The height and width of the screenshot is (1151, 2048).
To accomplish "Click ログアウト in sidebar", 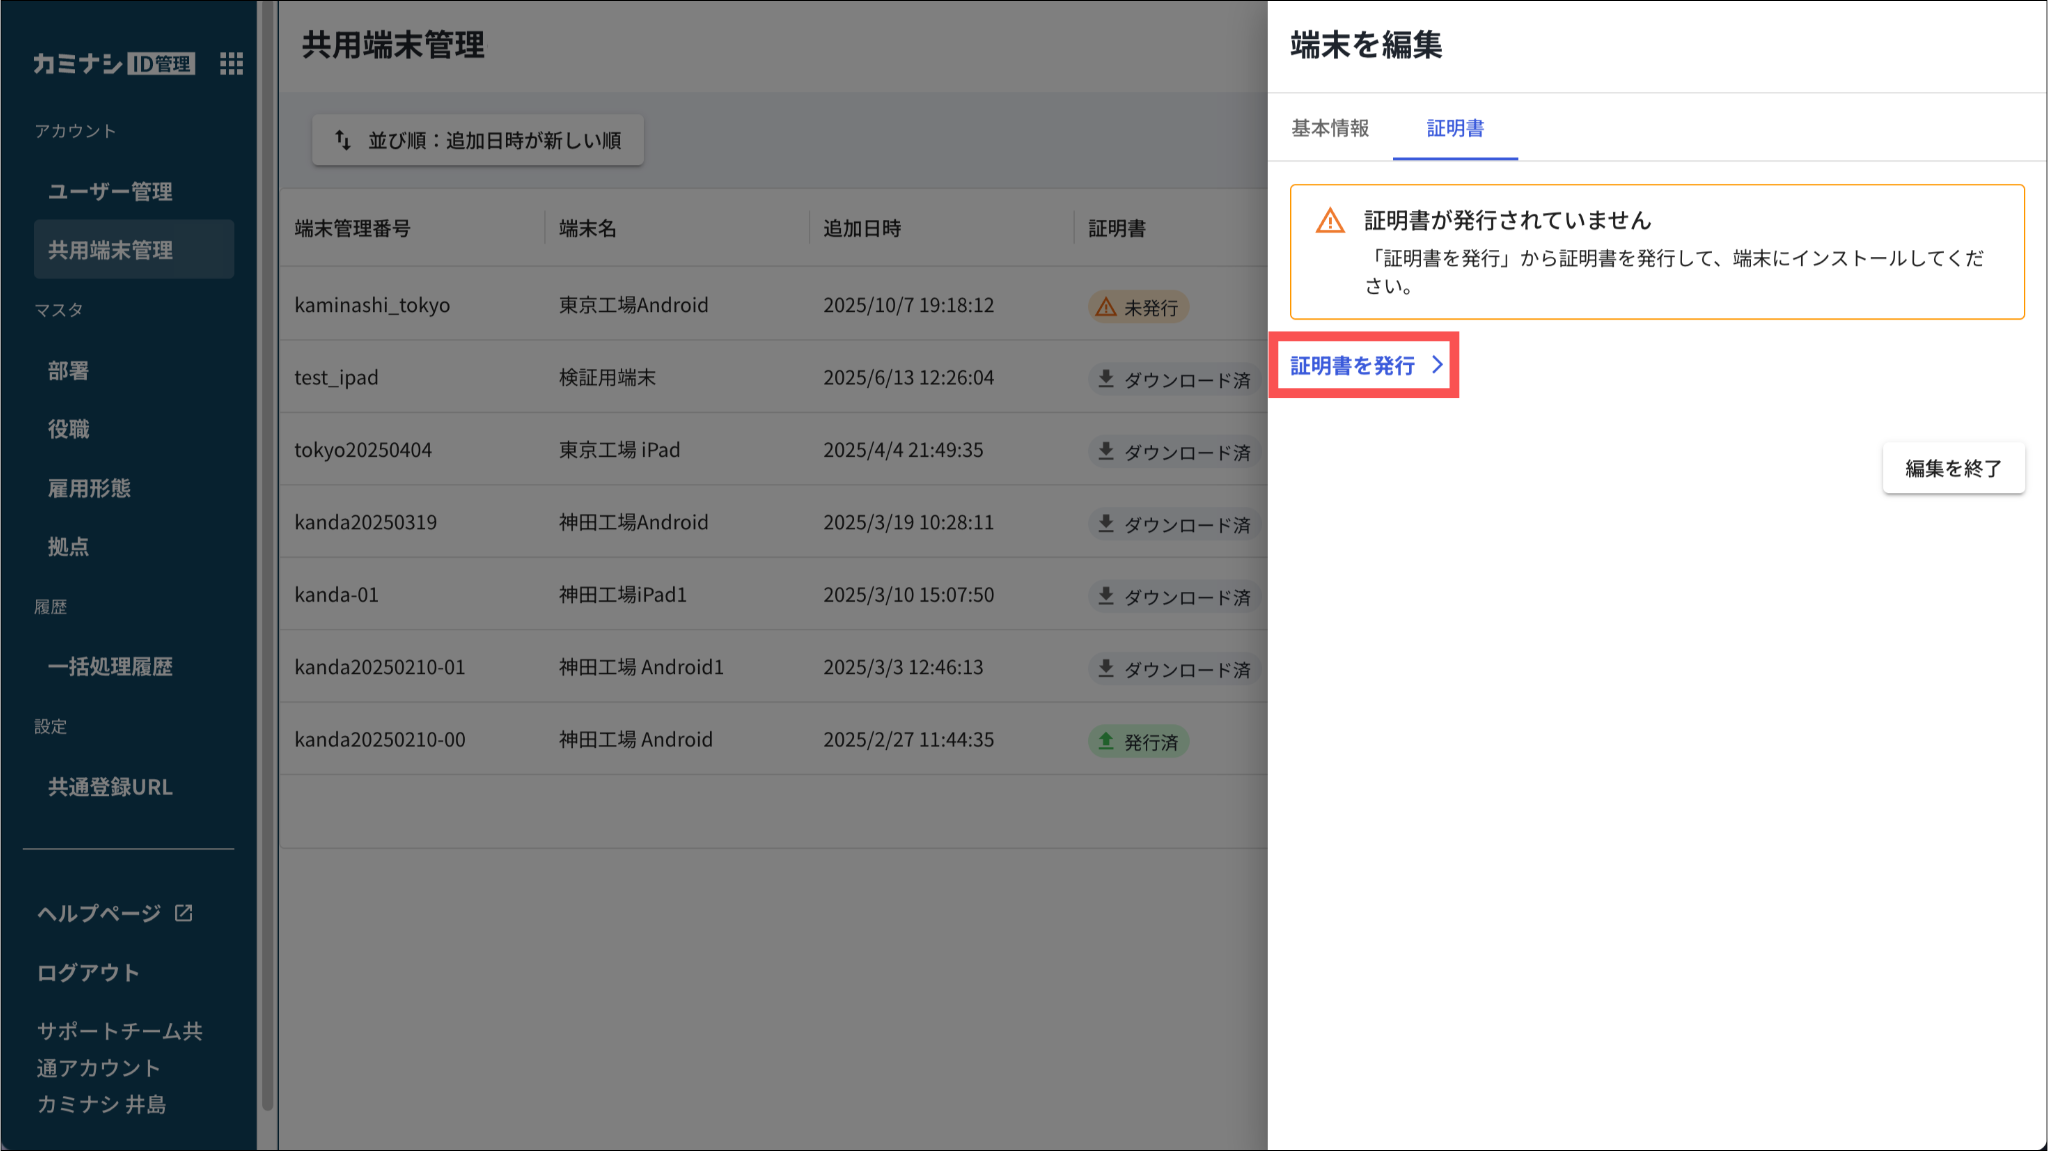I will coord(88,972).
